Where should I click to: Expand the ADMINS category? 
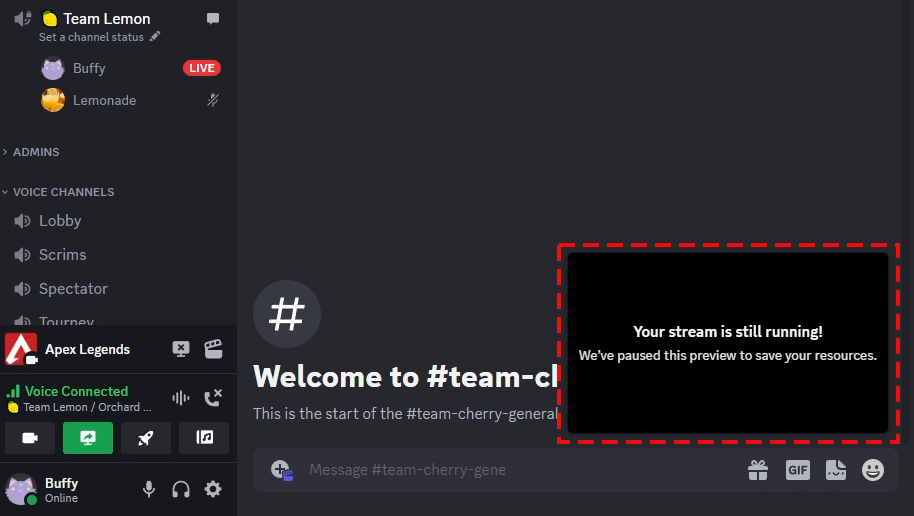(36, 152)
